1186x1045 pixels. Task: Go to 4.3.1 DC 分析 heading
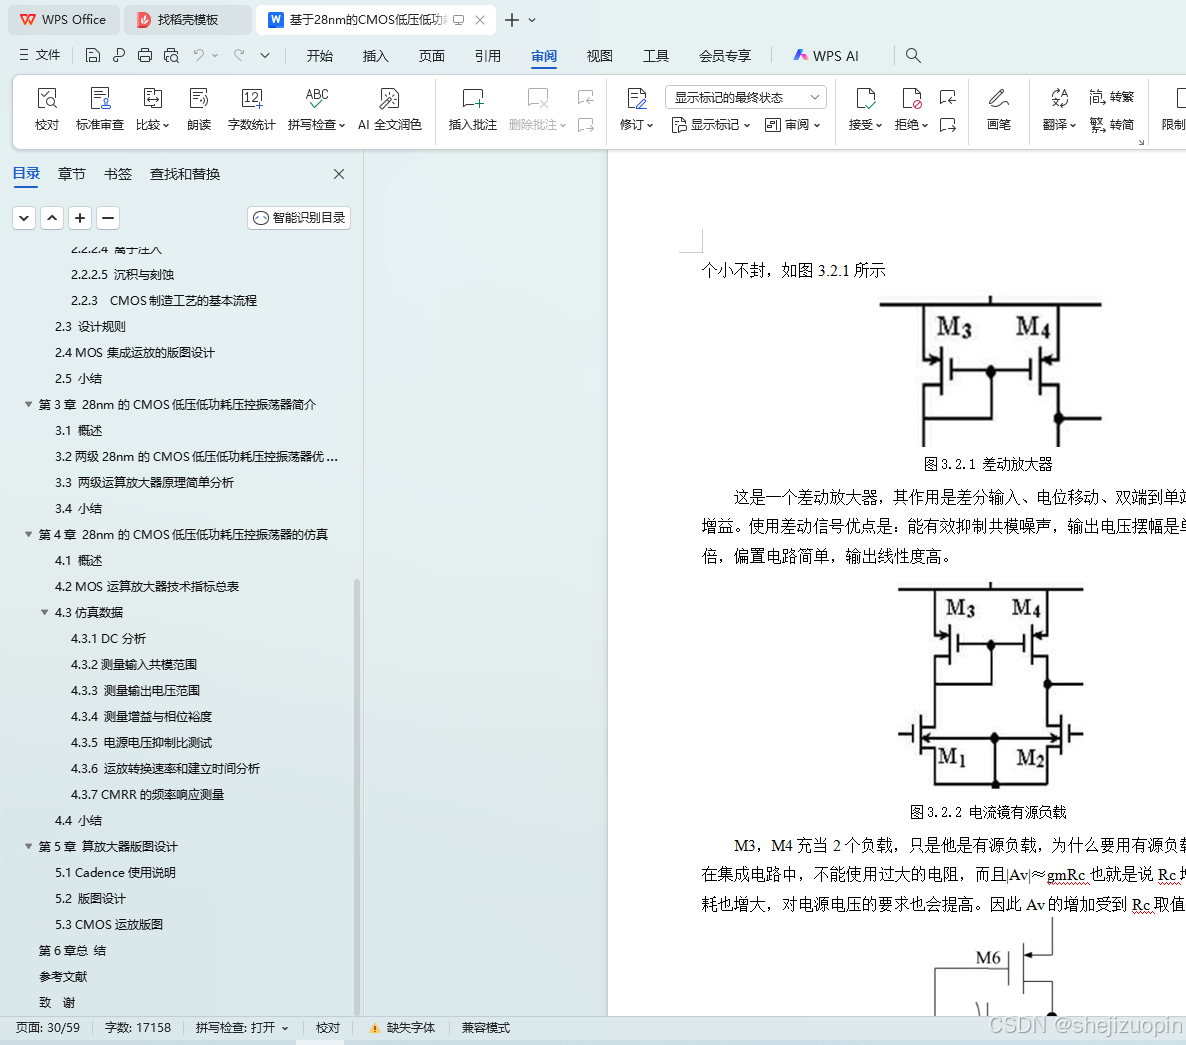coord(108,638)
